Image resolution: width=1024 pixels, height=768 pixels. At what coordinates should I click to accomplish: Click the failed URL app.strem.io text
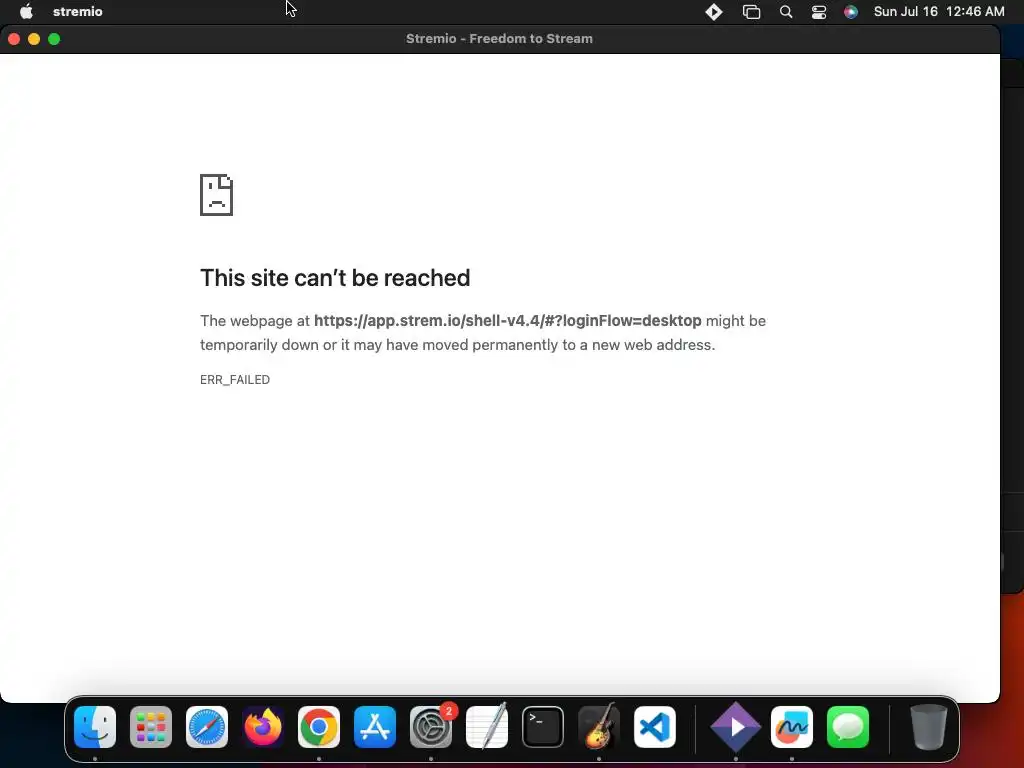click(x=507, y=321)
